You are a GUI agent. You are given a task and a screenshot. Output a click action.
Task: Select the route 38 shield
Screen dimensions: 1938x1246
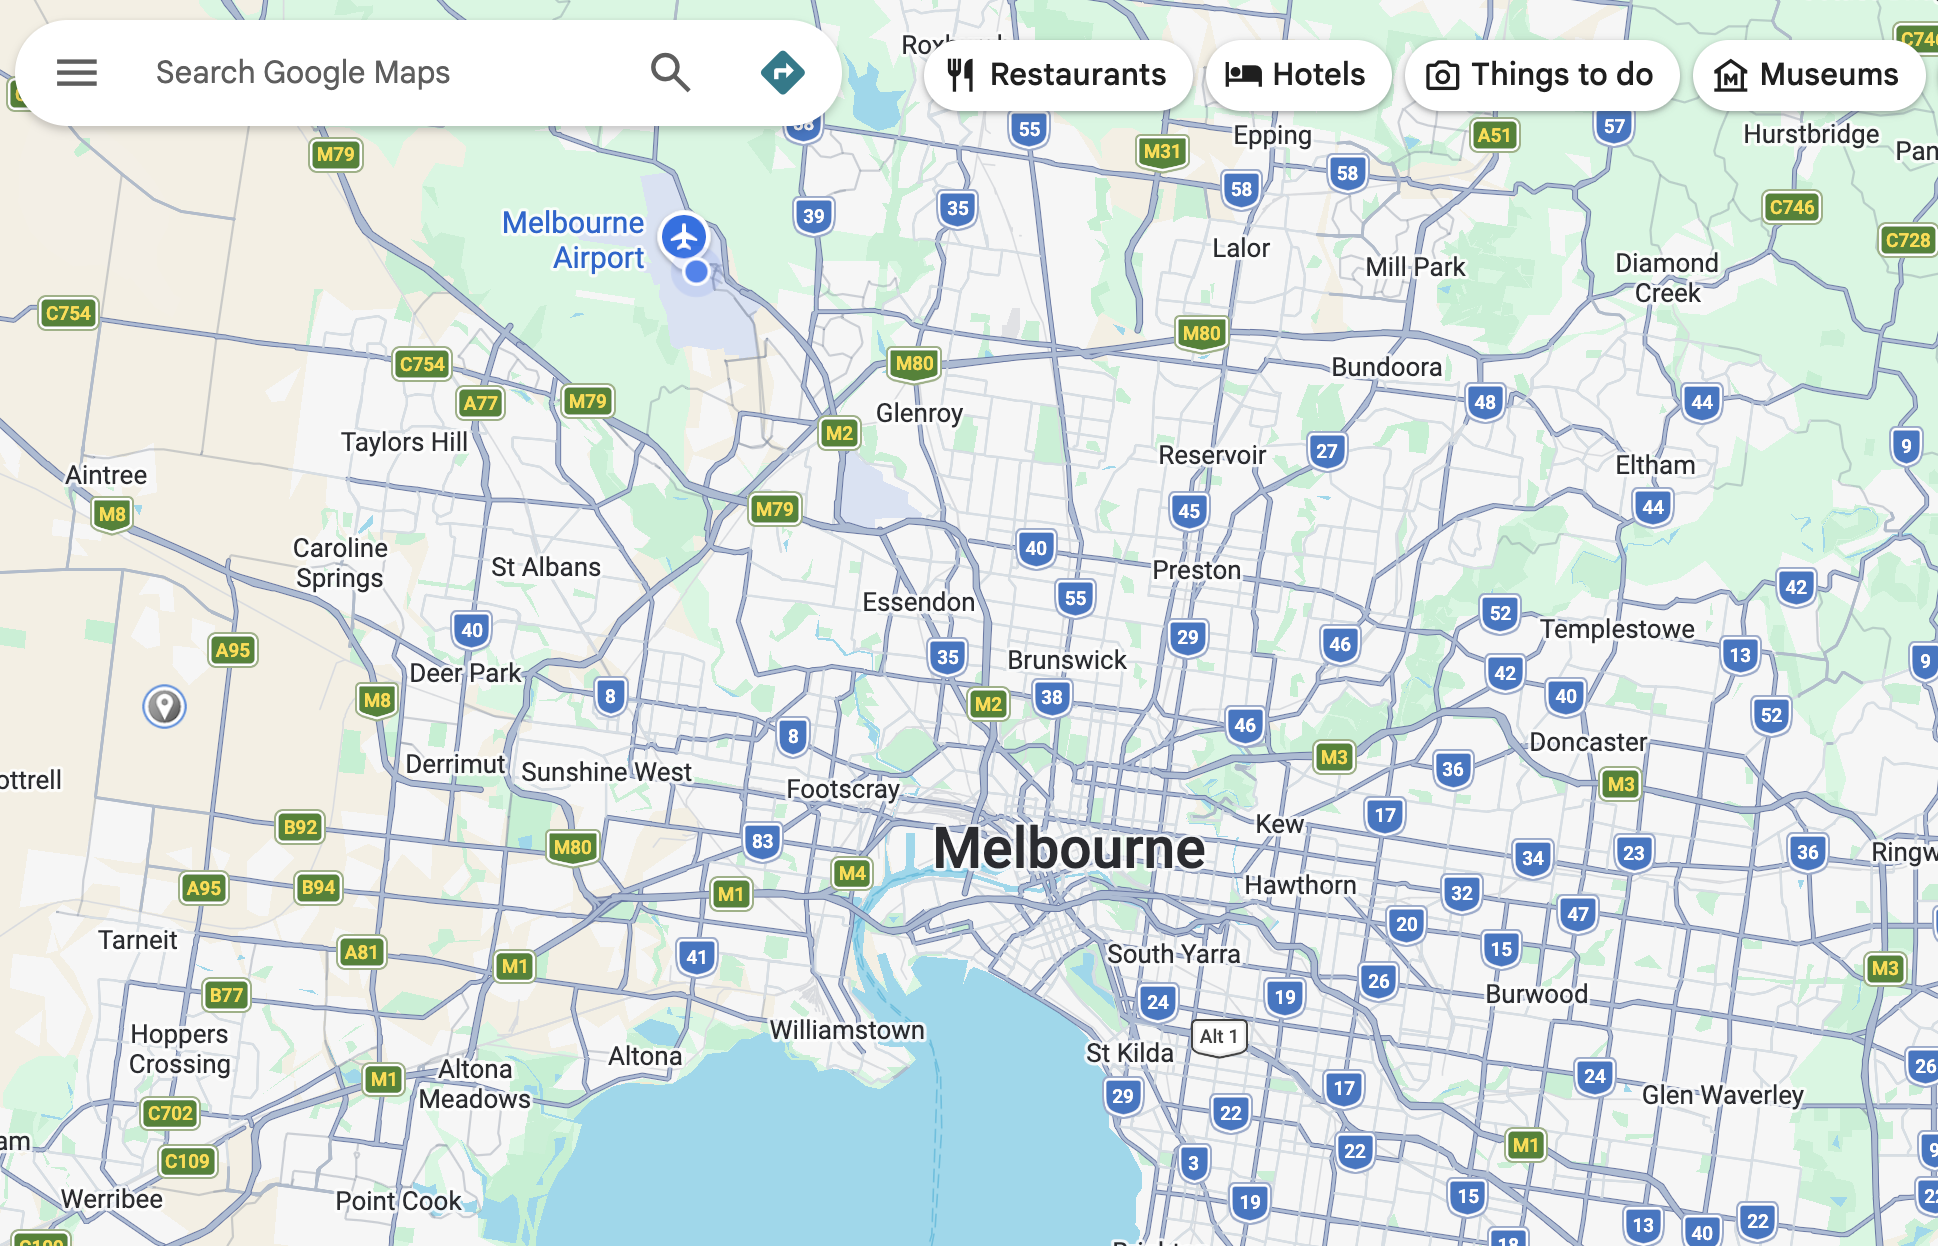tap(1052, 698)
